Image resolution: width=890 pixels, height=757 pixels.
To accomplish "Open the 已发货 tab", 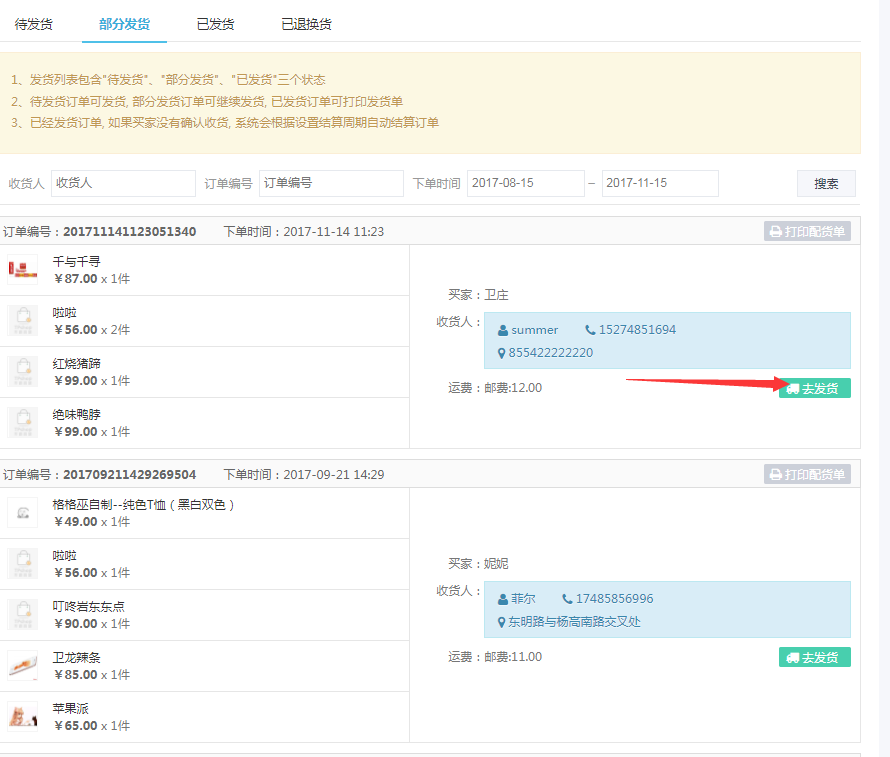I will coord(215,24).
